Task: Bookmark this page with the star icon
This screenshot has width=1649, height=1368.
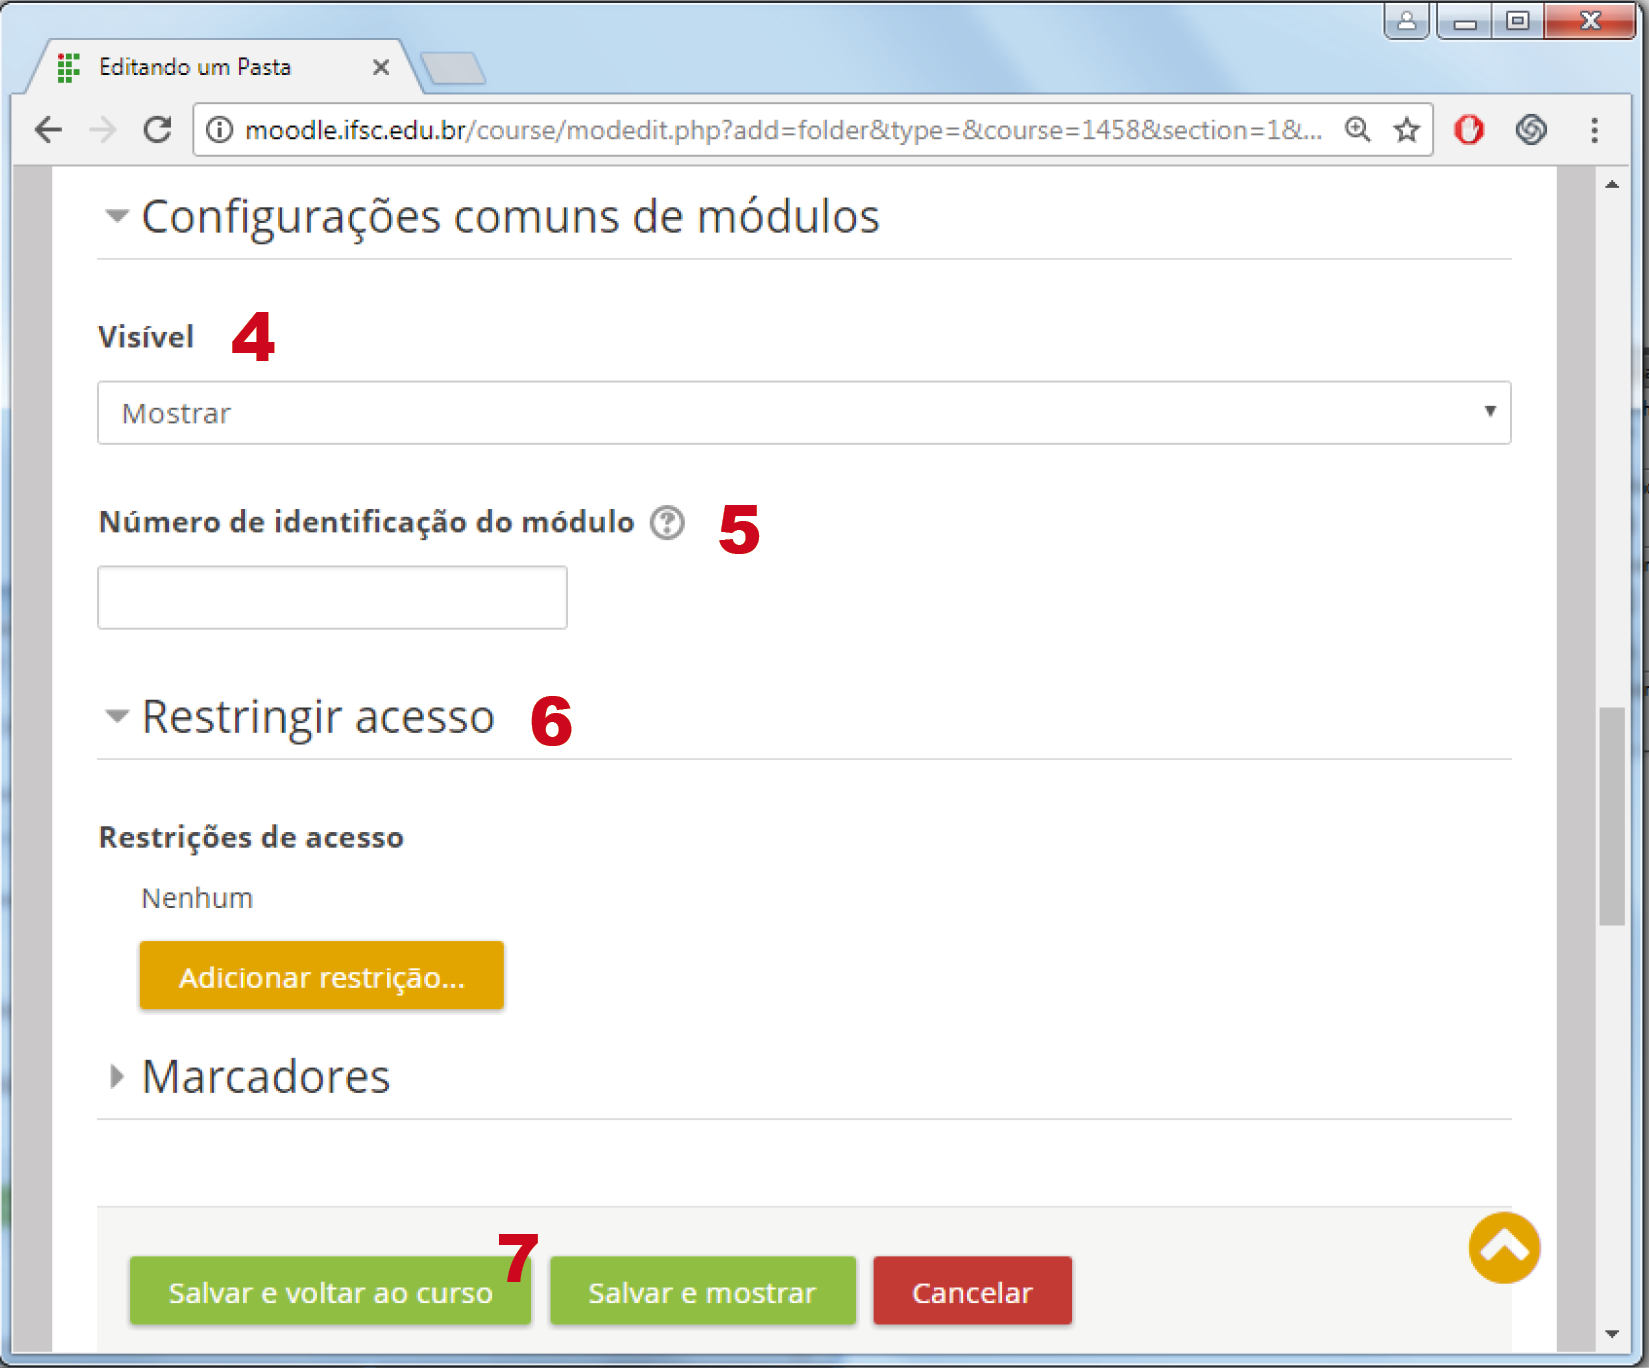Action: (x=1407, y=130)
